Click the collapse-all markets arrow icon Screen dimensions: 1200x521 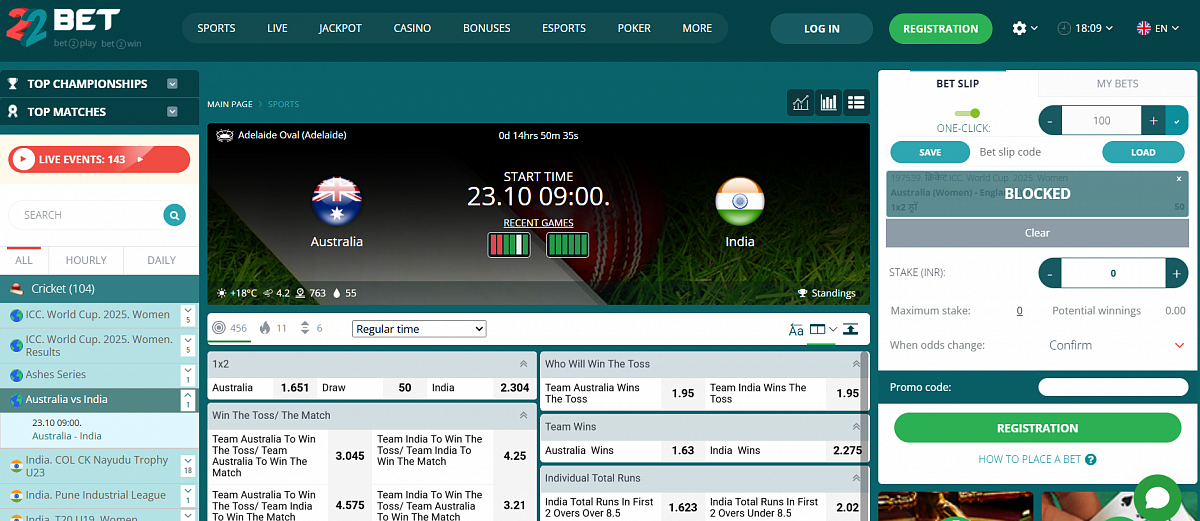pos(851,329)
